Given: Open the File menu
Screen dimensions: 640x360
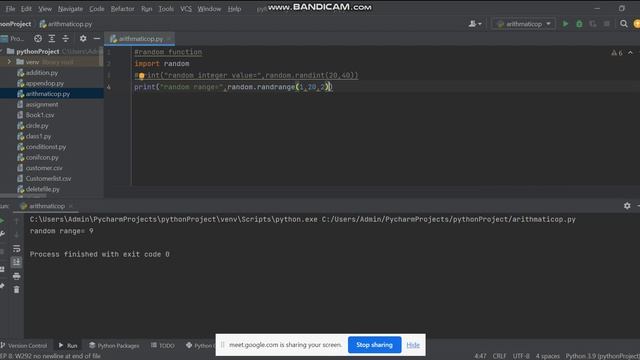Looking at the screenshot, I should click(x=11, y=9).
